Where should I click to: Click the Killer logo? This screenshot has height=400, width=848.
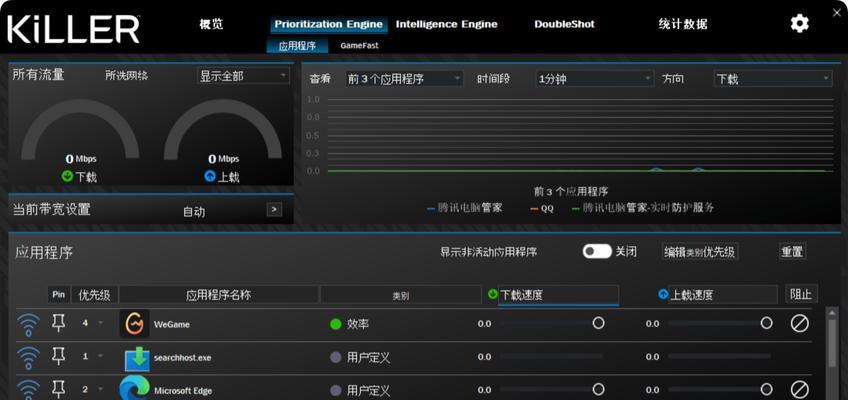click(x=74, y=29)
